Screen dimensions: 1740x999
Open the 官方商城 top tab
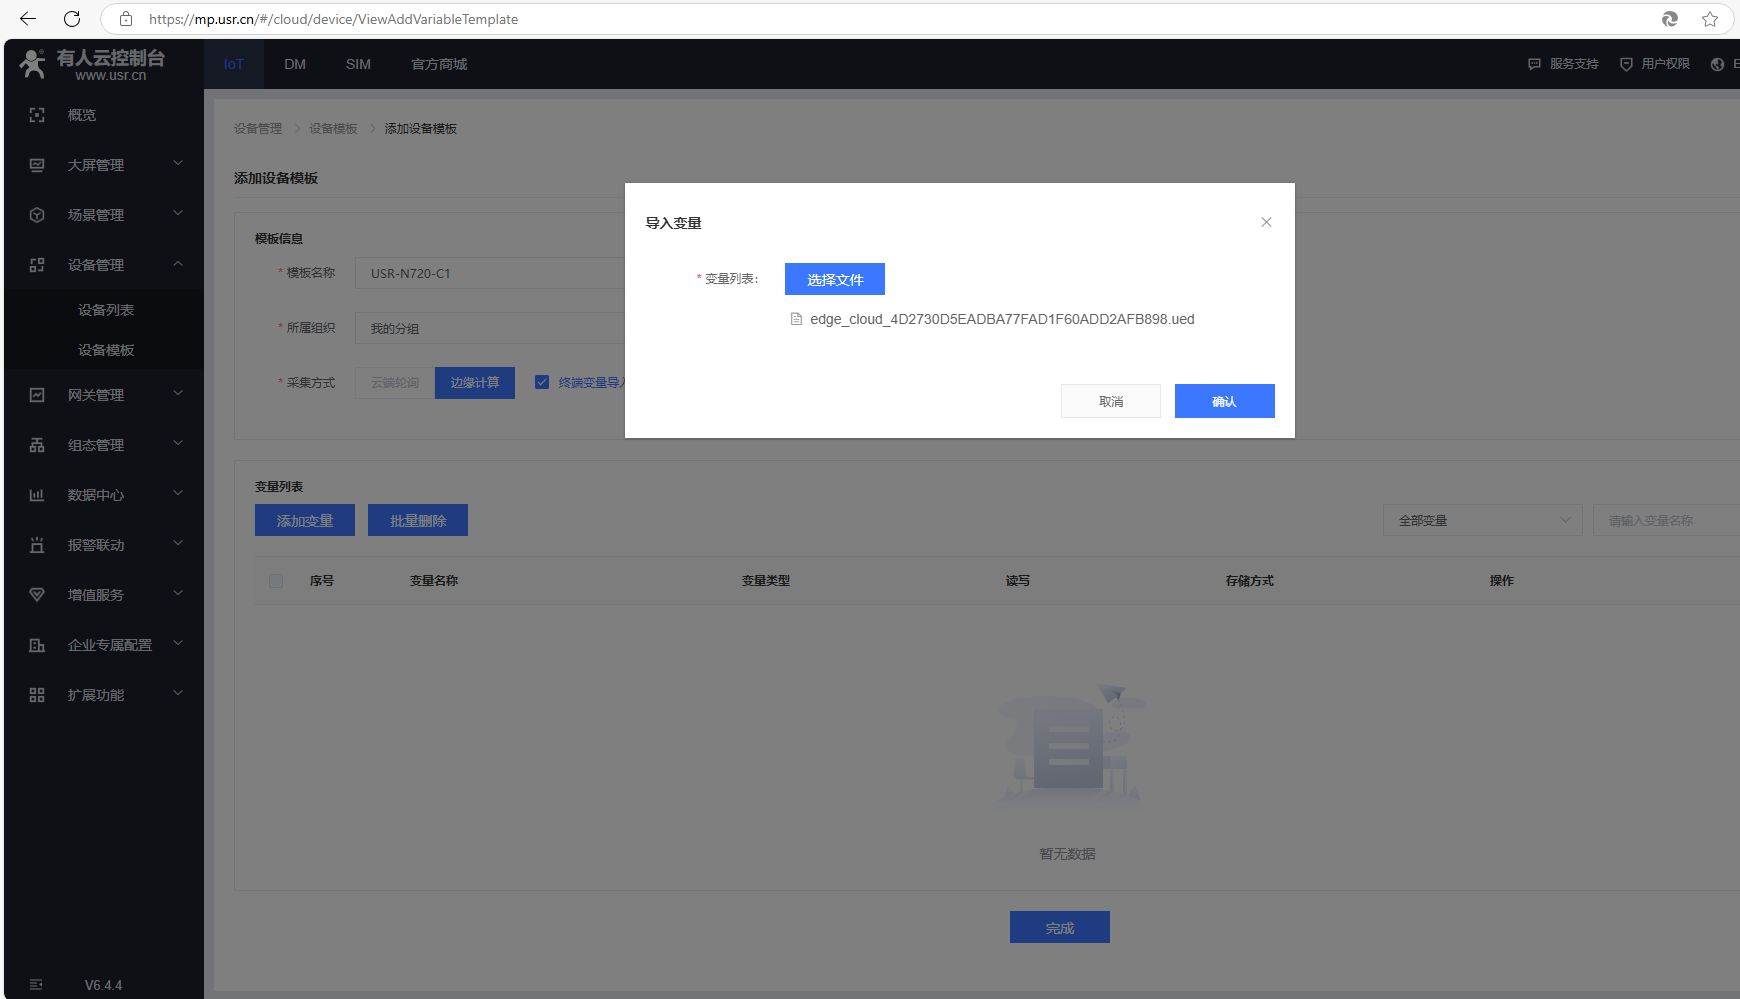pyautogui.click(x=439, y=64)
